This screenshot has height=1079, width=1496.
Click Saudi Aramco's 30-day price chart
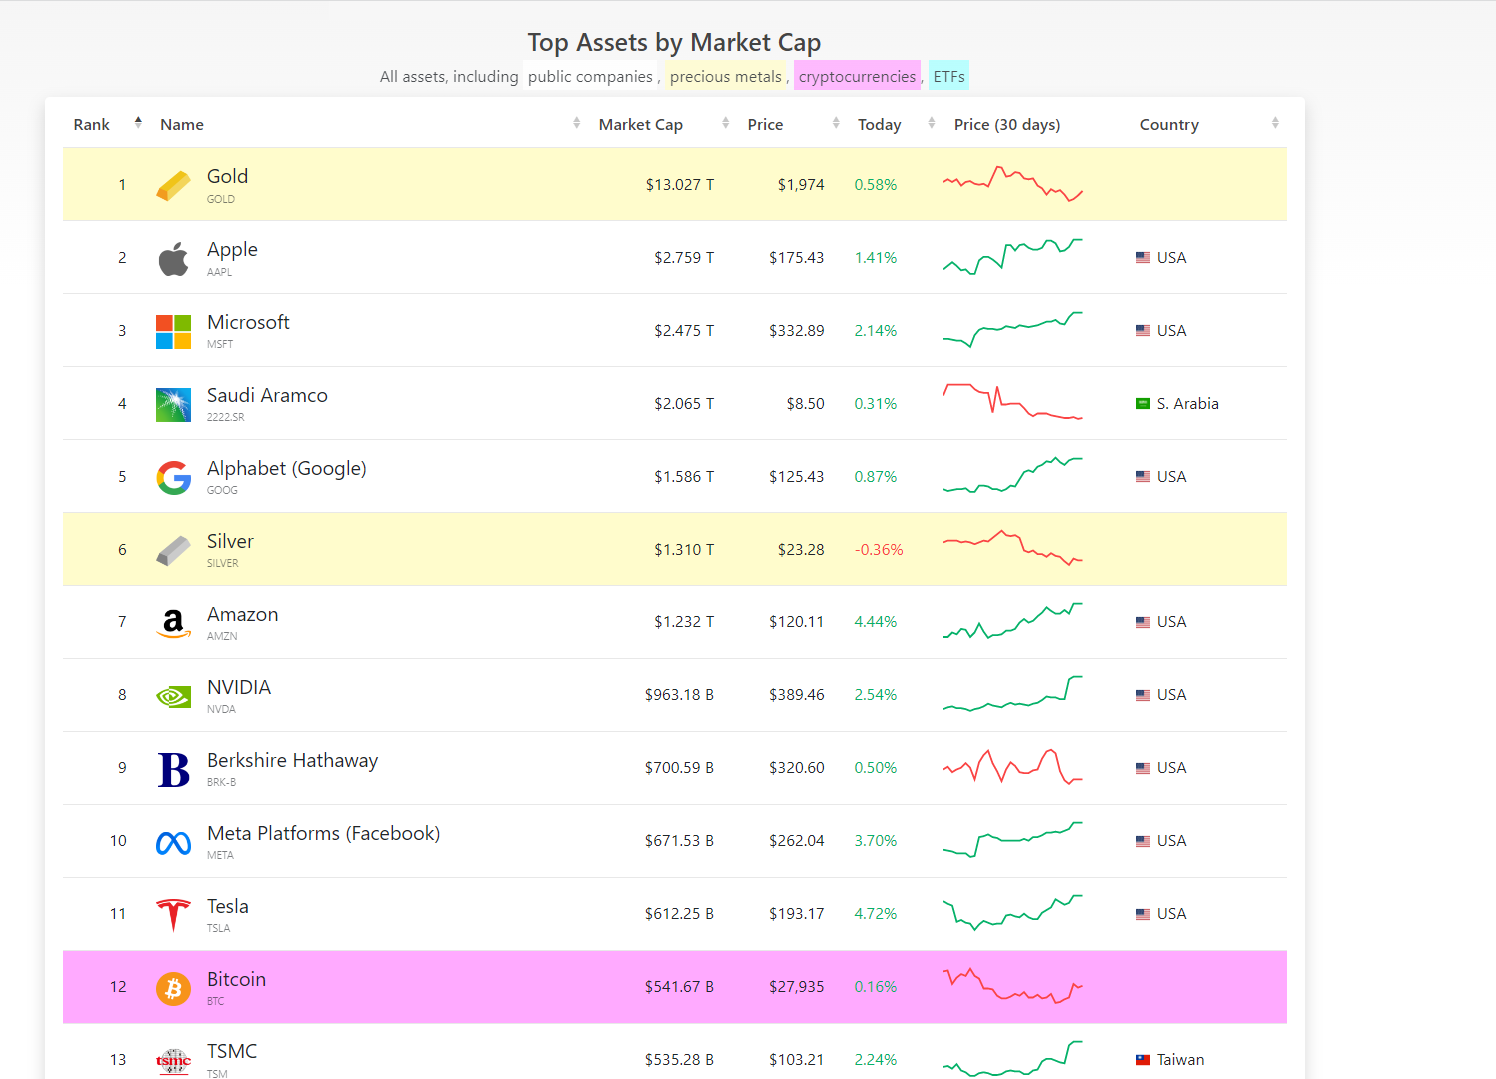1012,403
